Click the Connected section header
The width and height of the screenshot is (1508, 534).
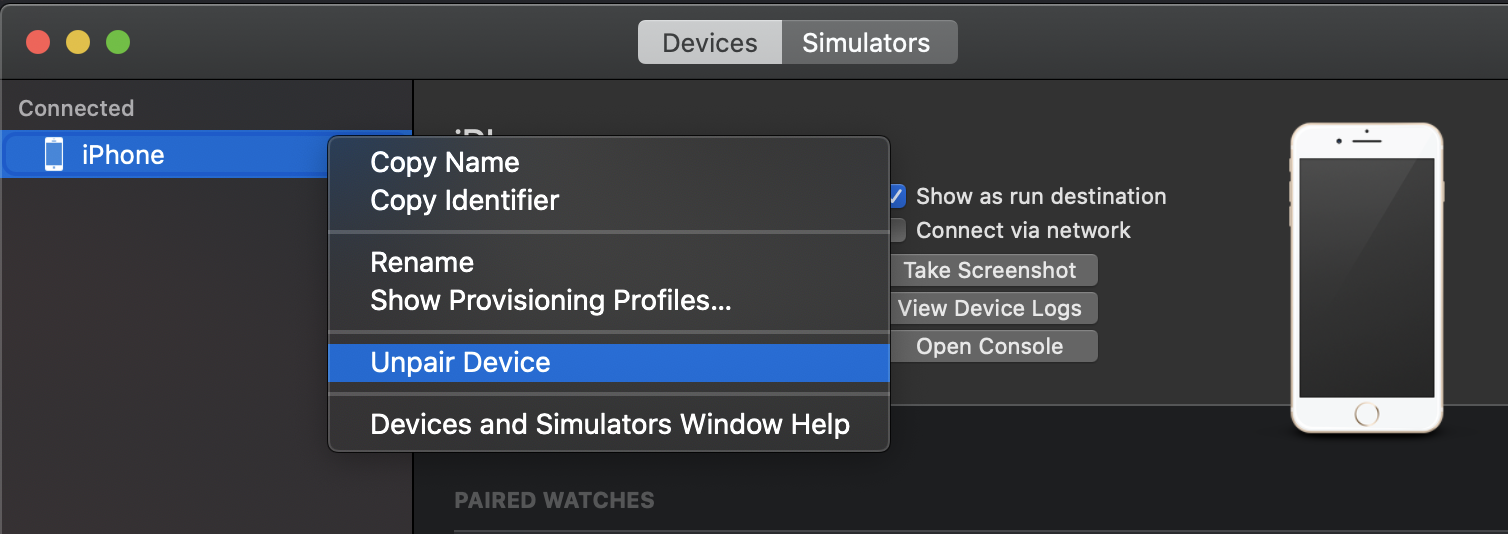coord(76,108)
